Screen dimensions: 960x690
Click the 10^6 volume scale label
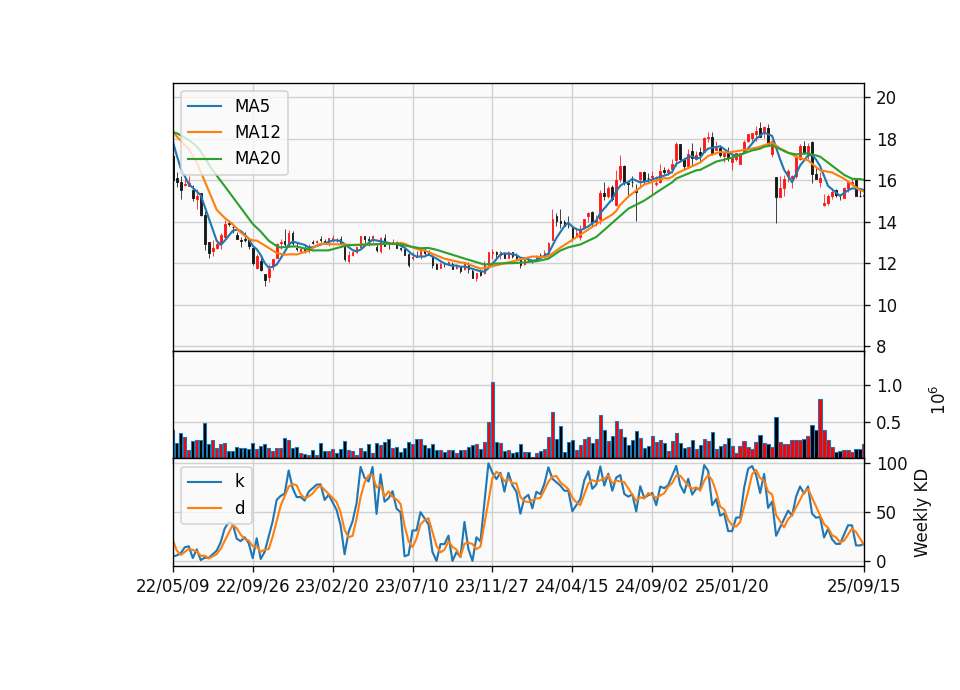tap(938, 400)
